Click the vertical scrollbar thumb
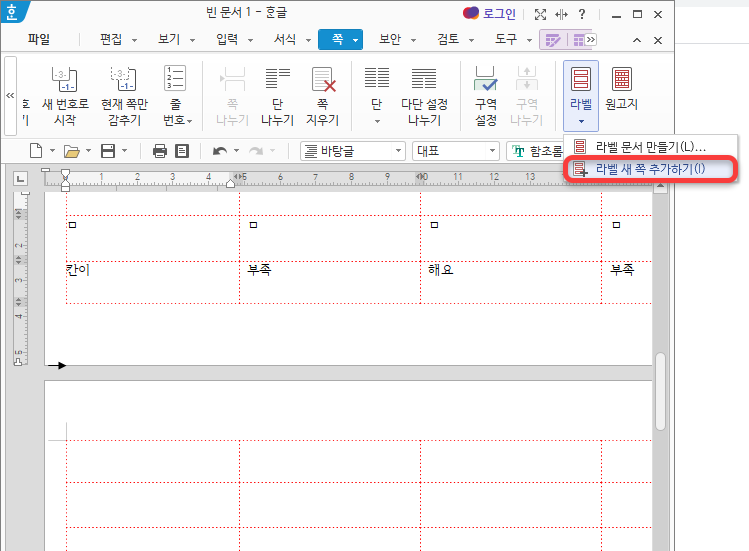 point(661,391)
